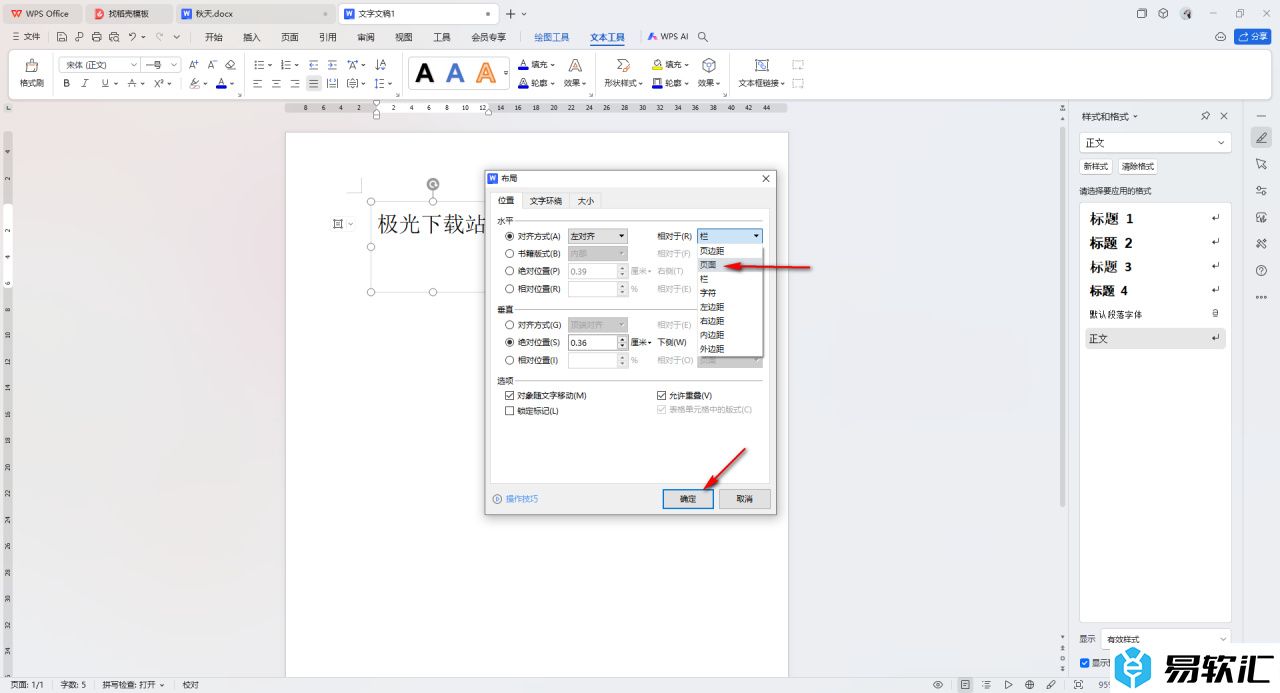Click the rotation handle above text box
Screen dimensions: 1280x693
pos(433,184)
